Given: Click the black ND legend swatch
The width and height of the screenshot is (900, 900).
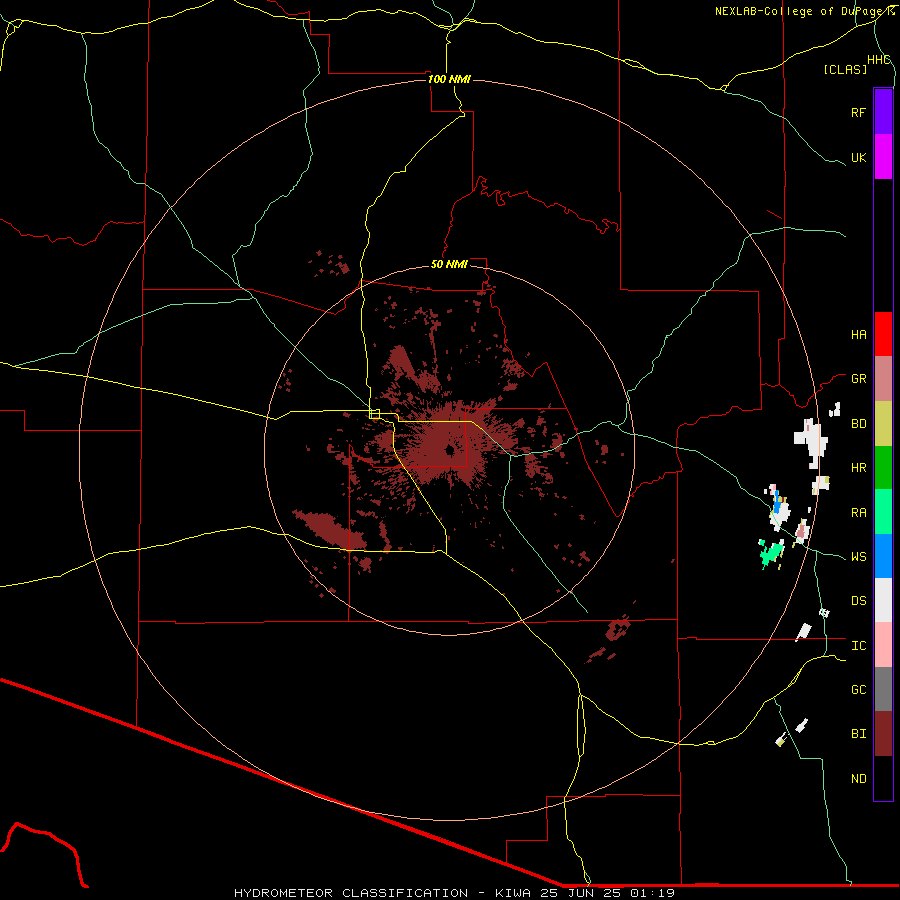Looking at the screenshot, I should [x=883, y=778].
